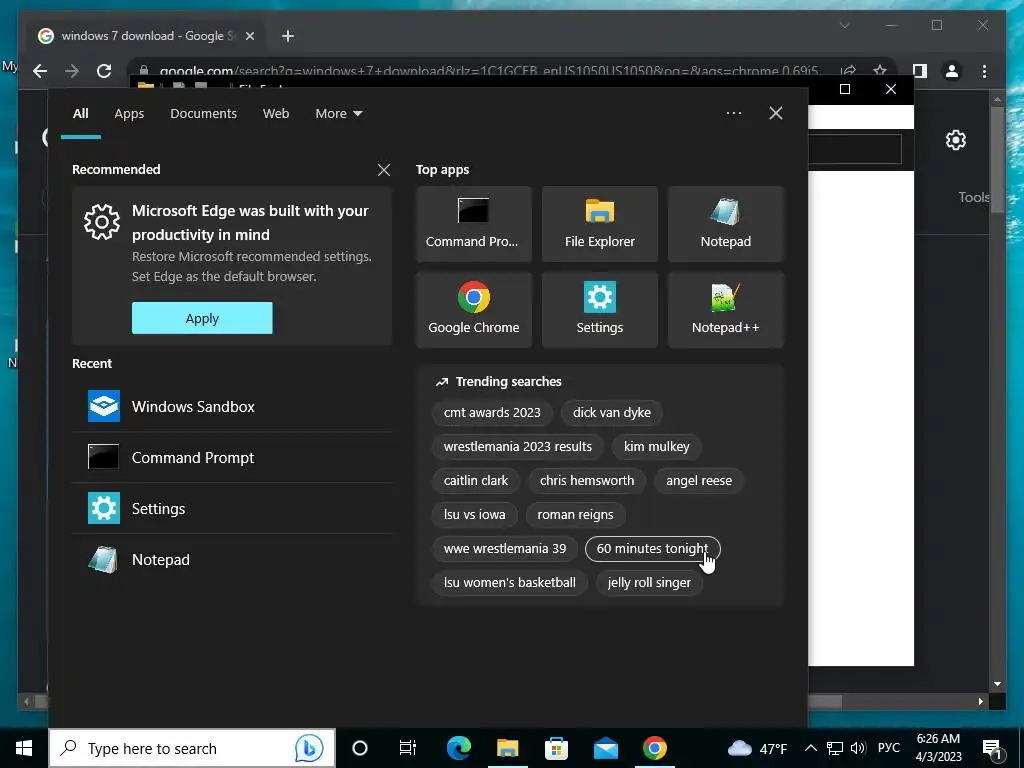The height and width of the screenshot is (768, 1024).
Task: Search trending '60 minutes tonight'
Action: [x=652, y=549]
